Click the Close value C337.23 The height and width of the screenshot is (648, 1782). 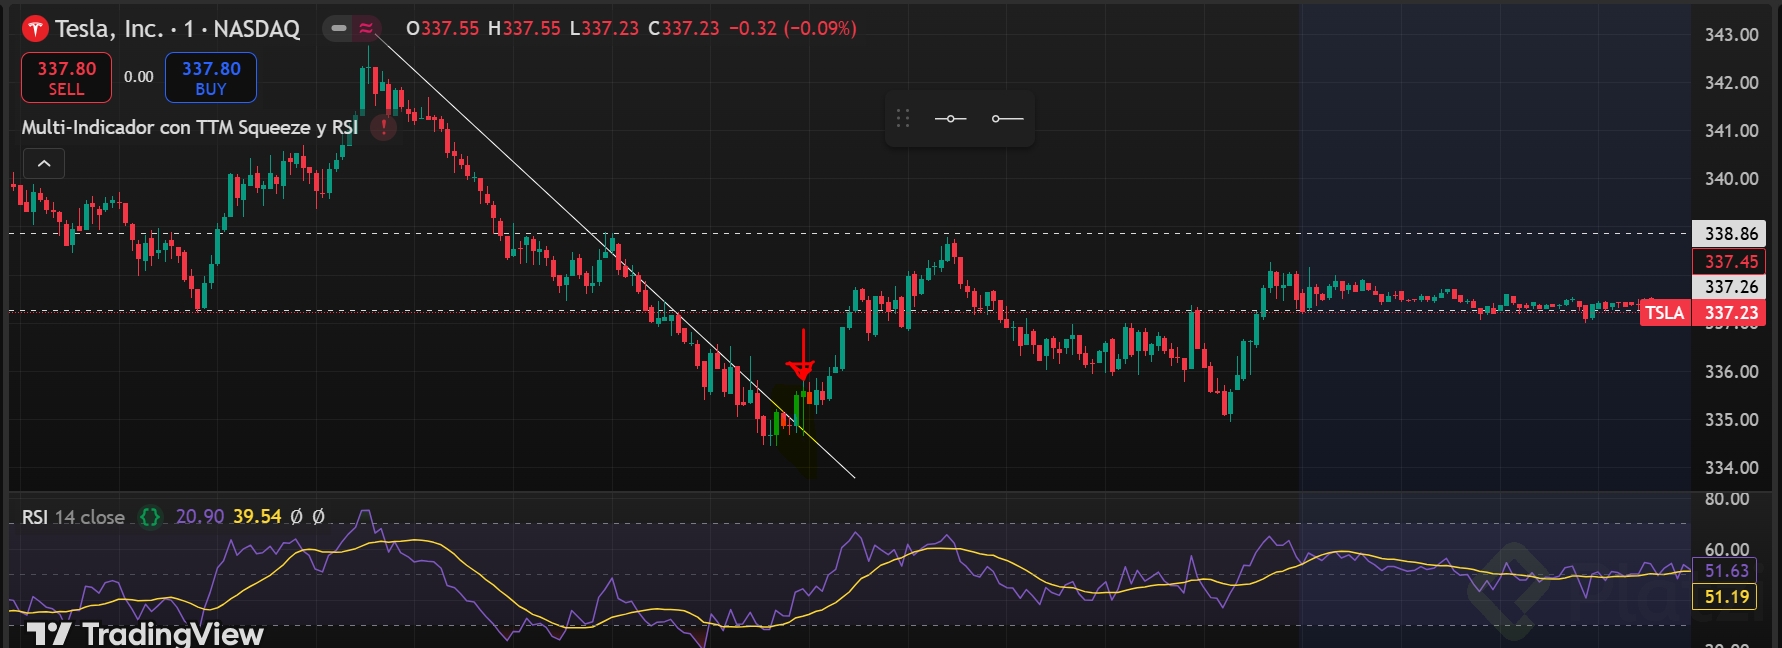coord(684,29)
